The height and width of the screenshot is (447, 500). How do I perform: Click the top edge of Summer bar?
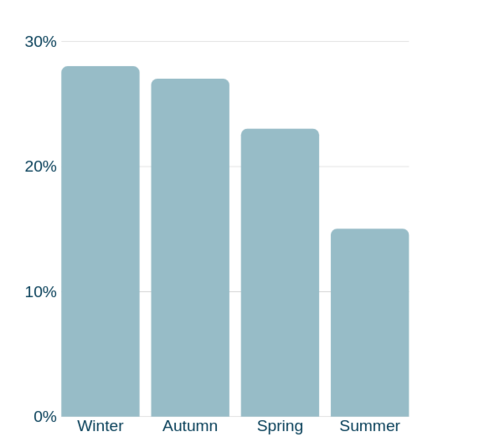(370, 229)
